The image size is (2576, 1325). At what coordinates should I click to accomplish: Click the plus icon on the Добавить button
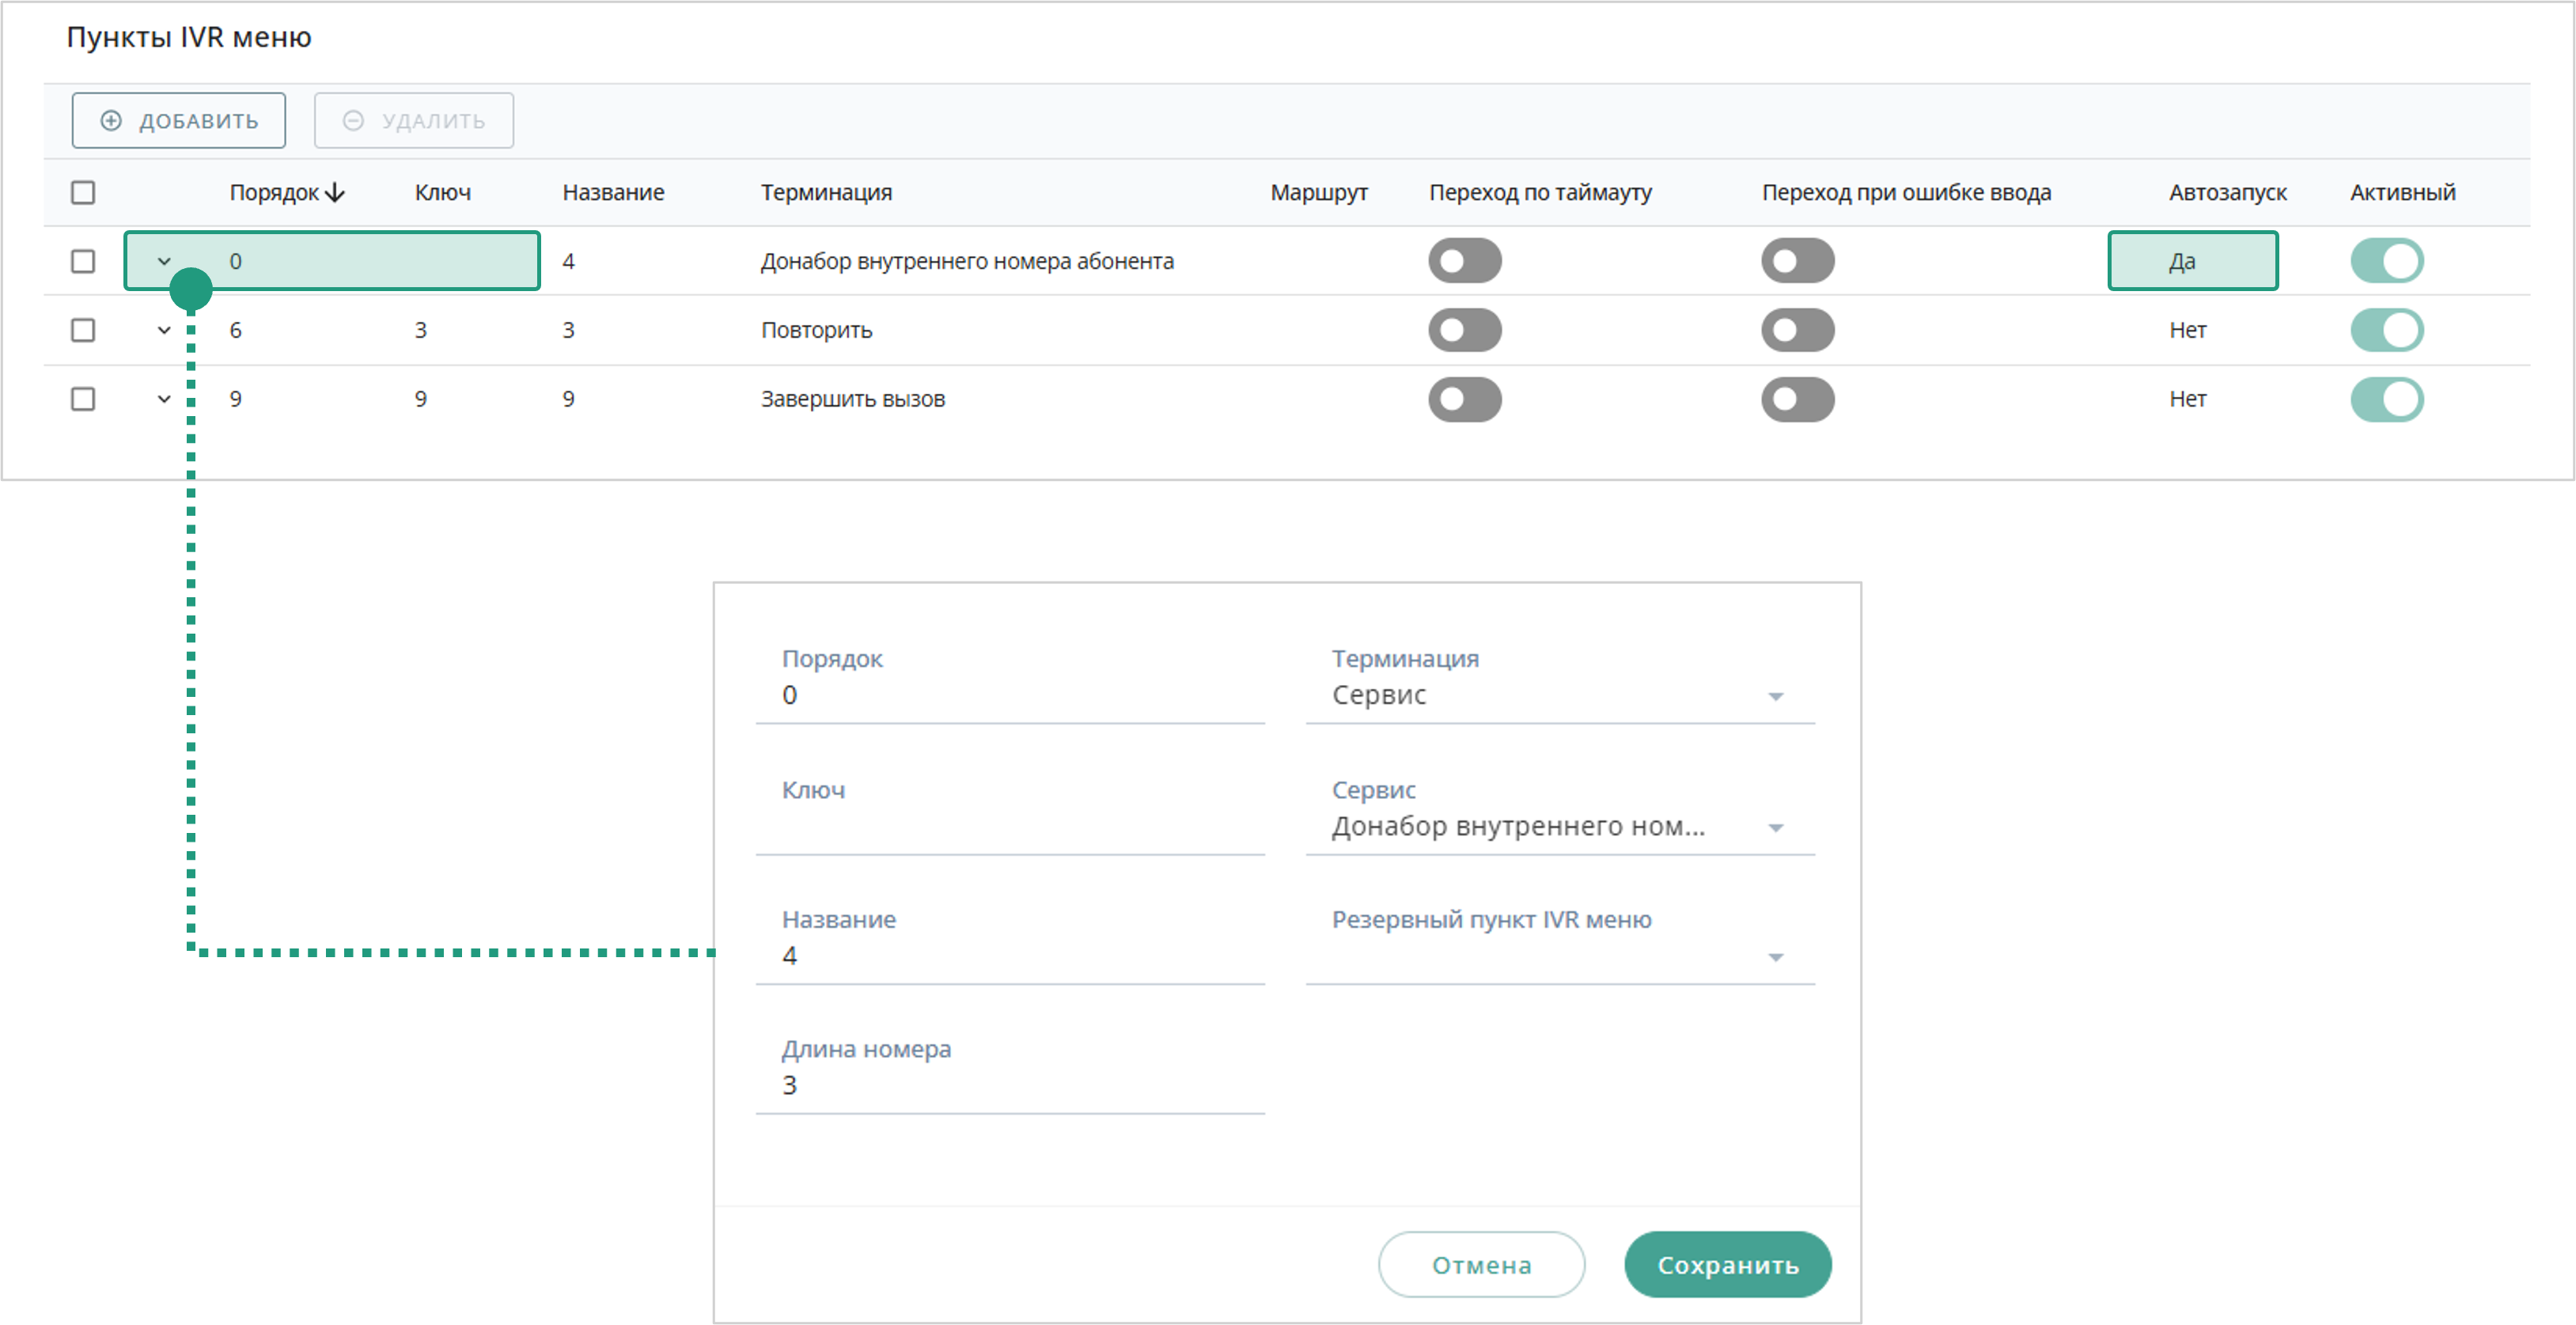click(x=111, y=121)
